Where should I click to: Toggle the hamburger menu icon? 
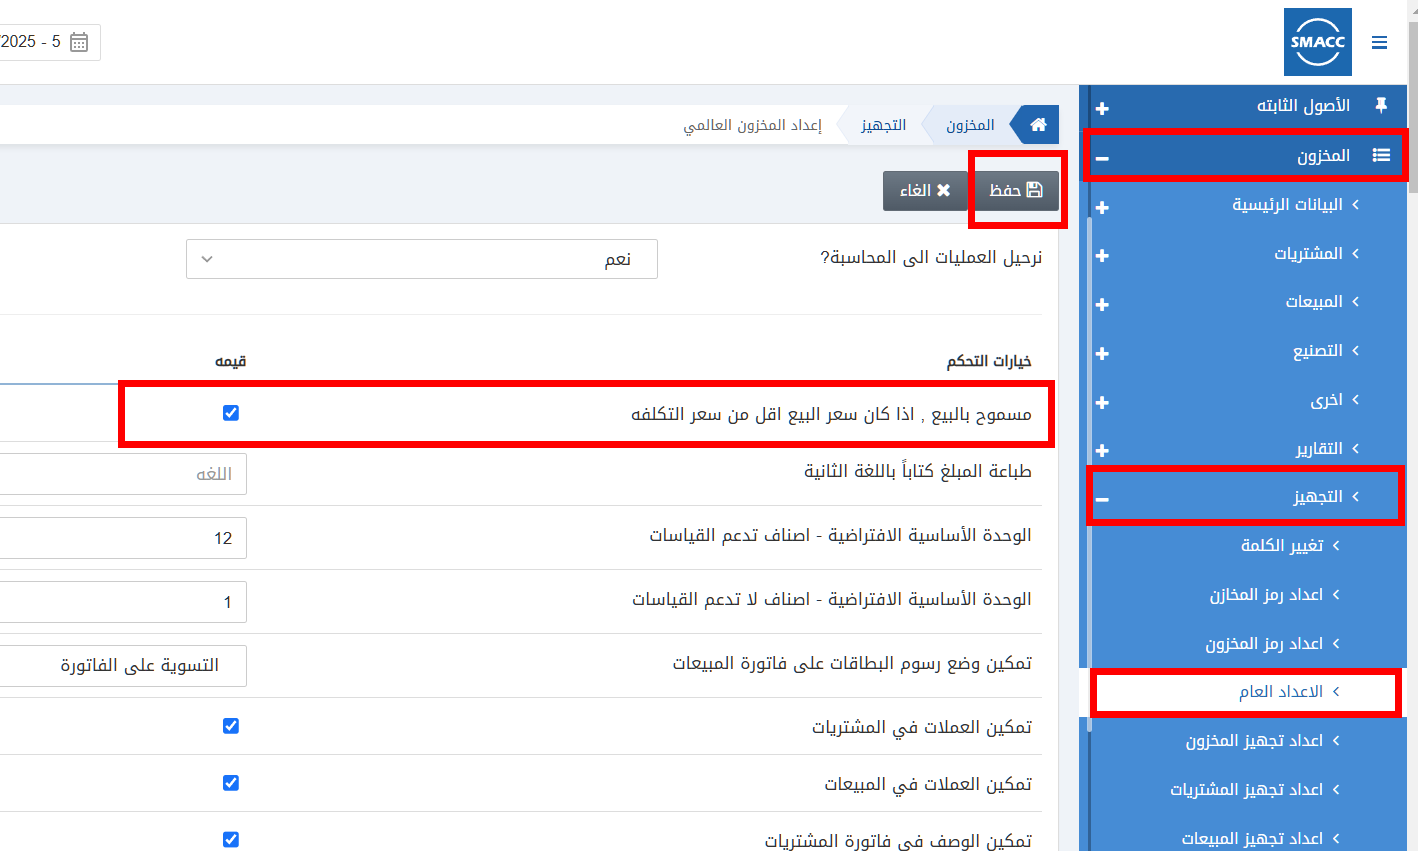(1379, 43)
